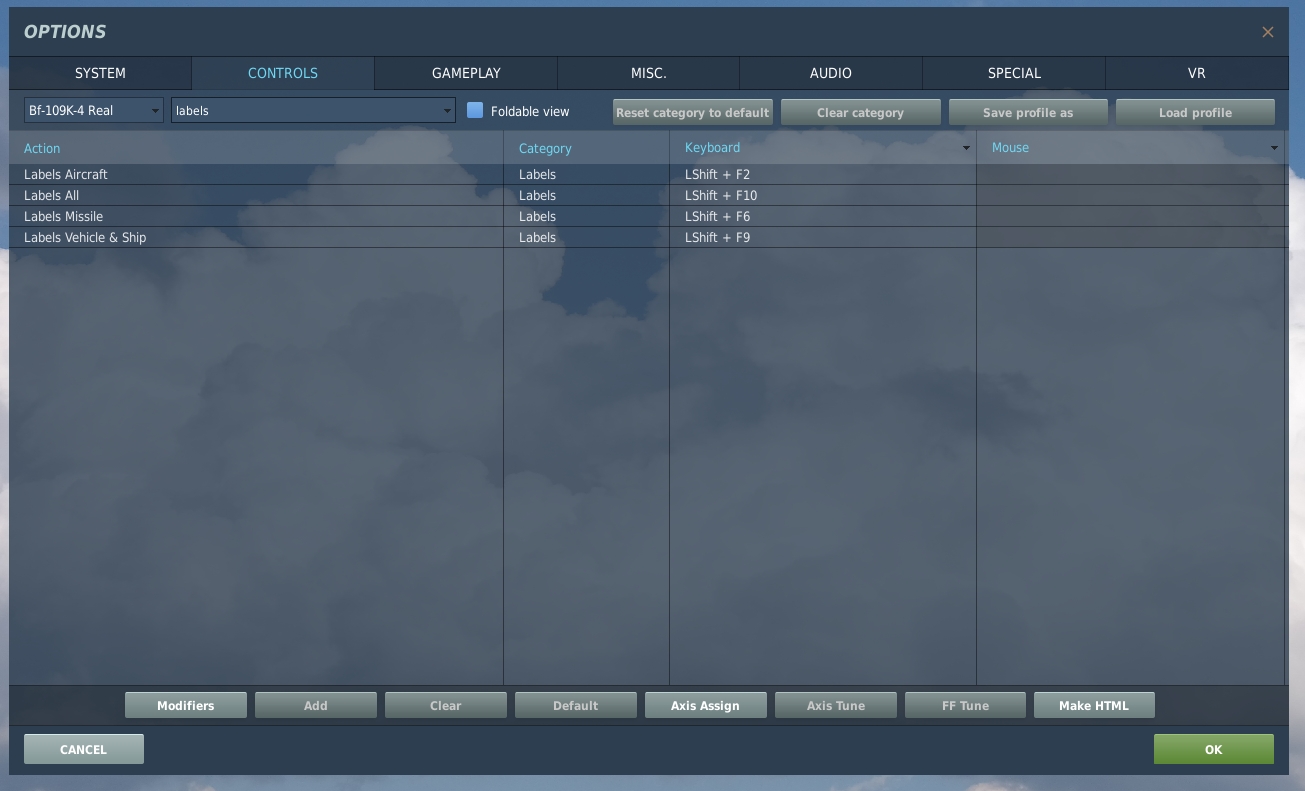Switch to the SYSTEM tab
The image size is (1305, 791).
(x=100, y=73)
